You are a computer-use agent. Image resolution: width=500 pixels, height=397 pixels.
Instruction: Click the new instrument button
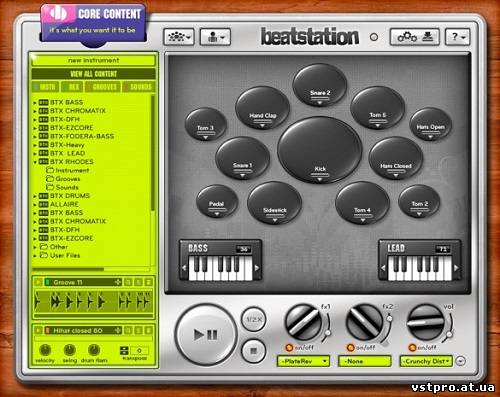point(93,60)
